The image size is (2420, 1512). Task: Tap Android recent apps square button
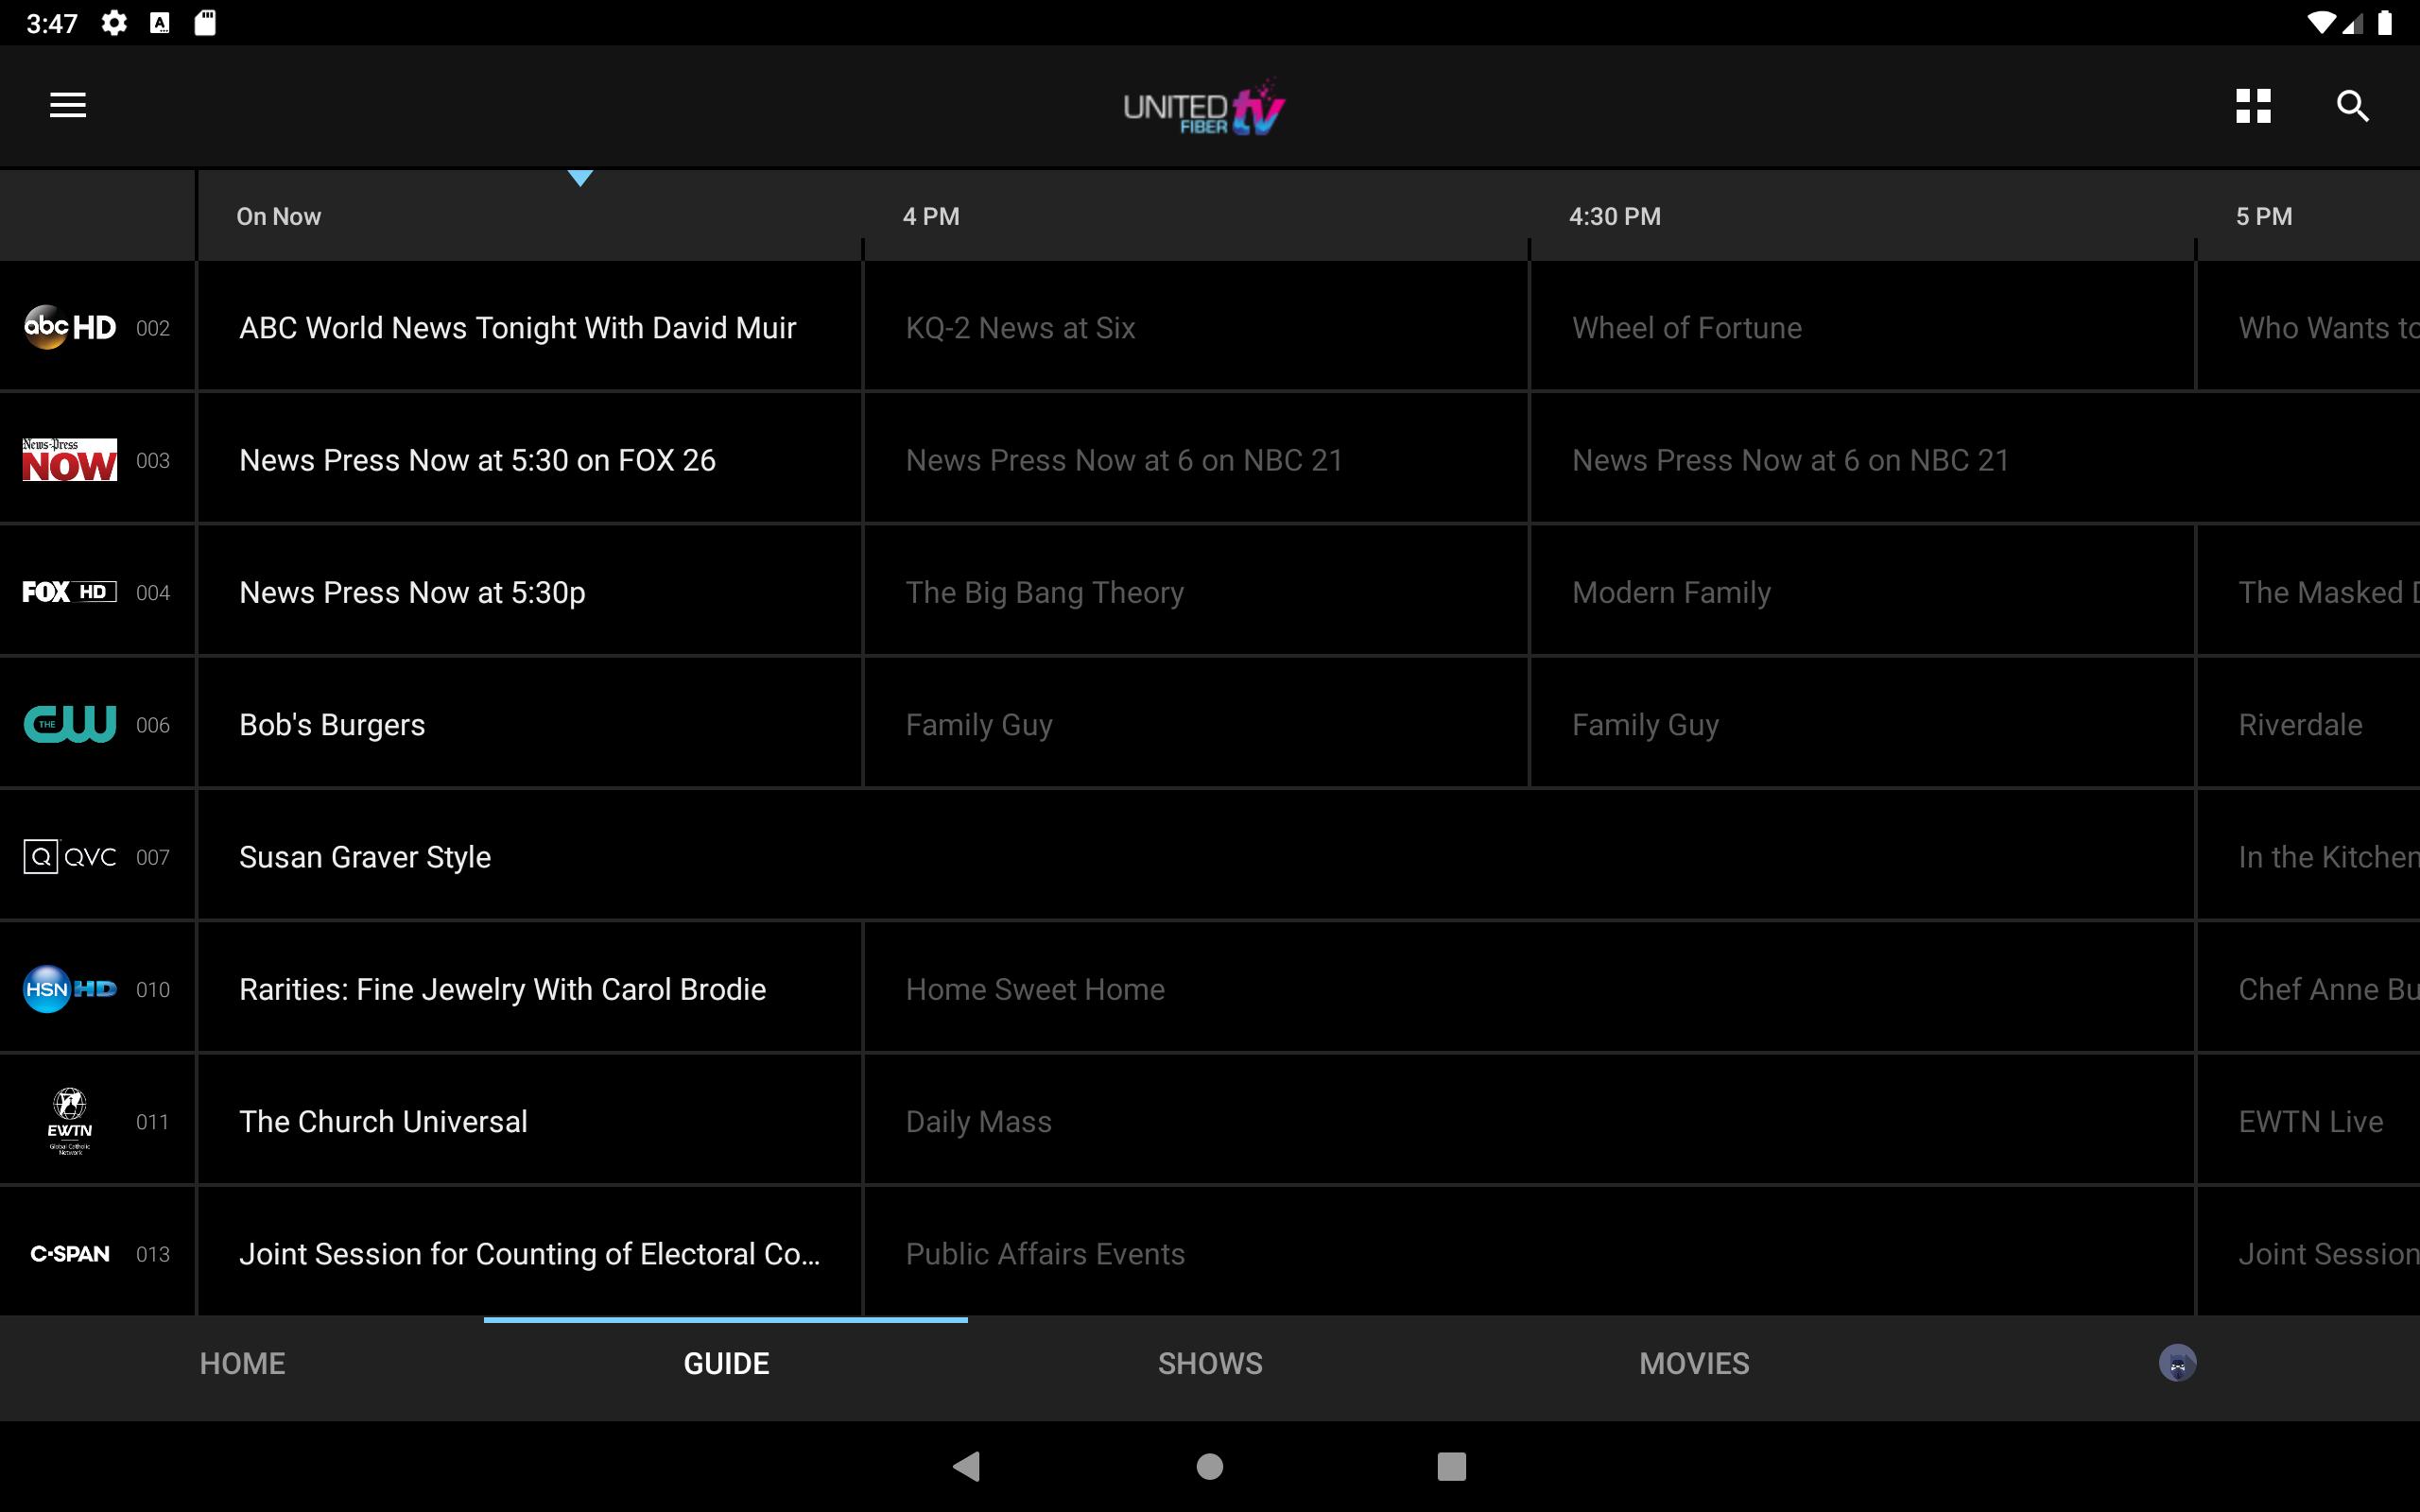tap(1452, 1466)
